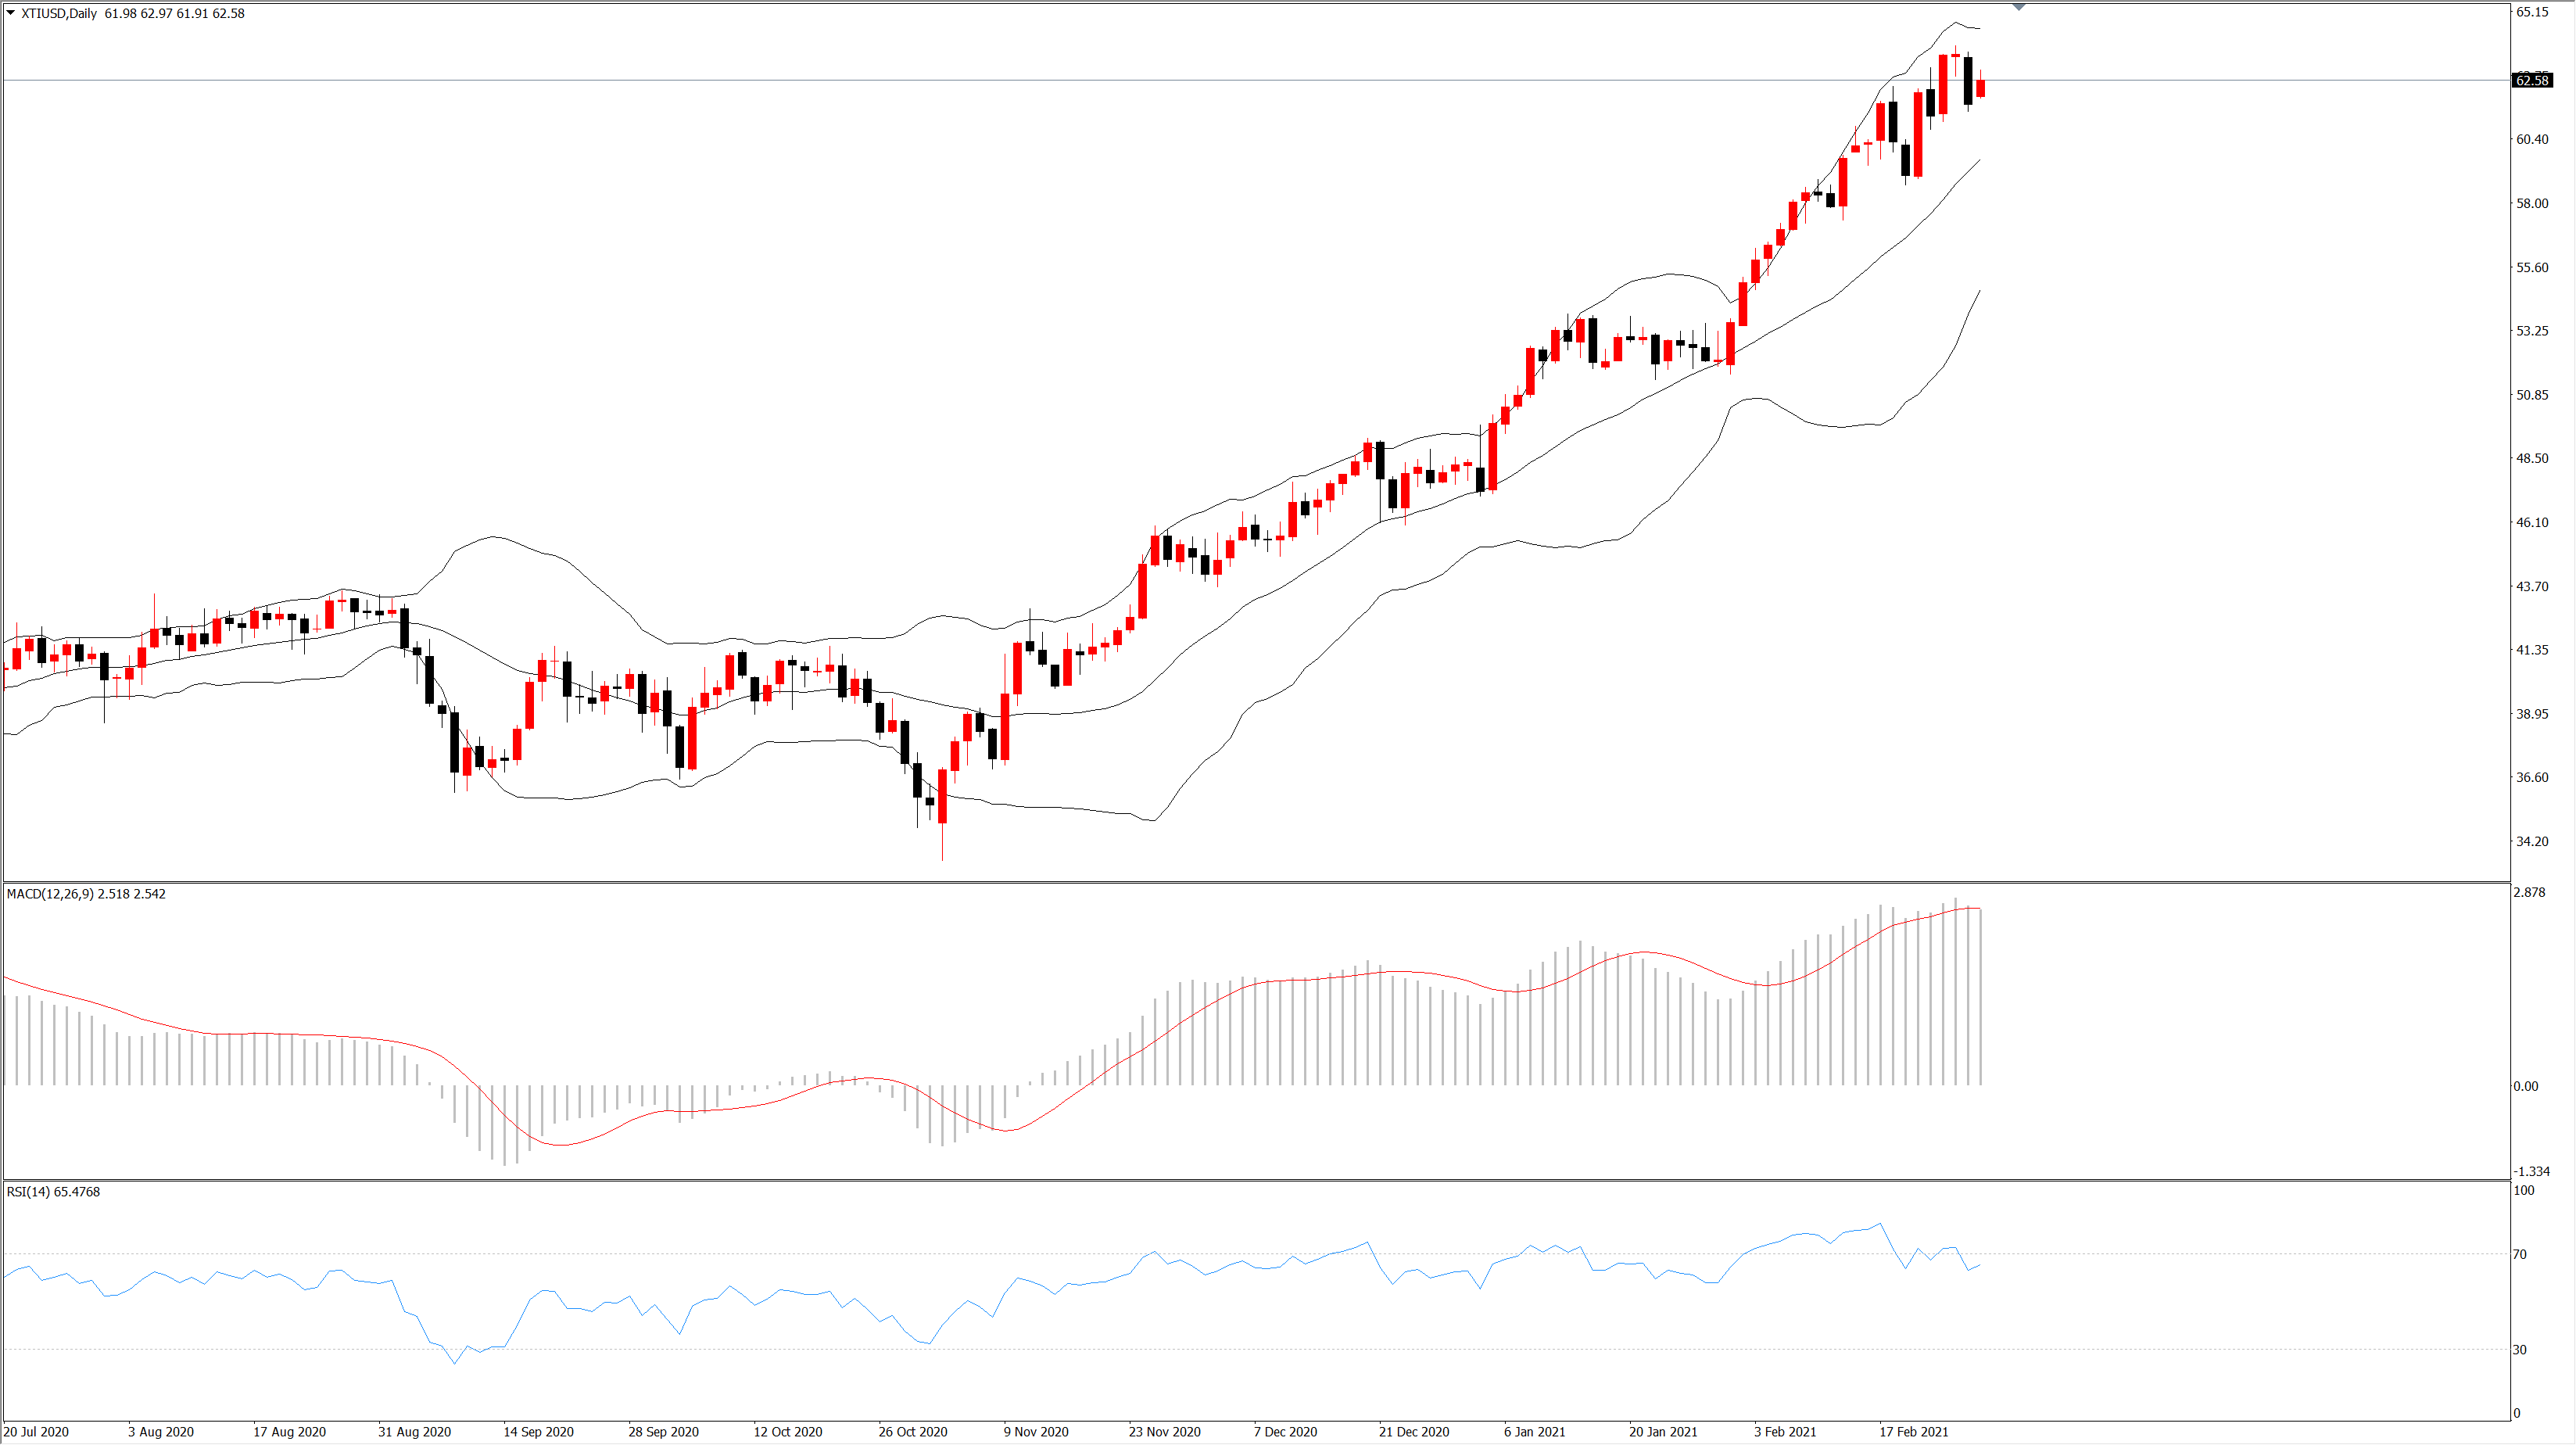Click the 20 Jul 2020 date label
The height and width of the screenshot is (1445, 2576).
coord(36,1432)
